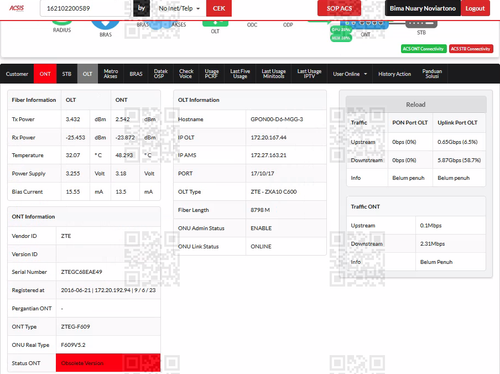Image resolution: width=500 pixels, height=374 pixels.
Task: Click the service number input field
Action: (86, 8)
